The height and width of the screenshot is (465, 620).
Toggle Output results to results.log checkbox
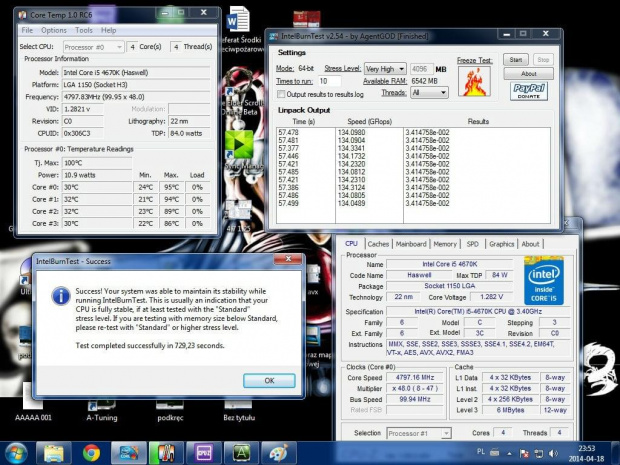click(281, 94)
